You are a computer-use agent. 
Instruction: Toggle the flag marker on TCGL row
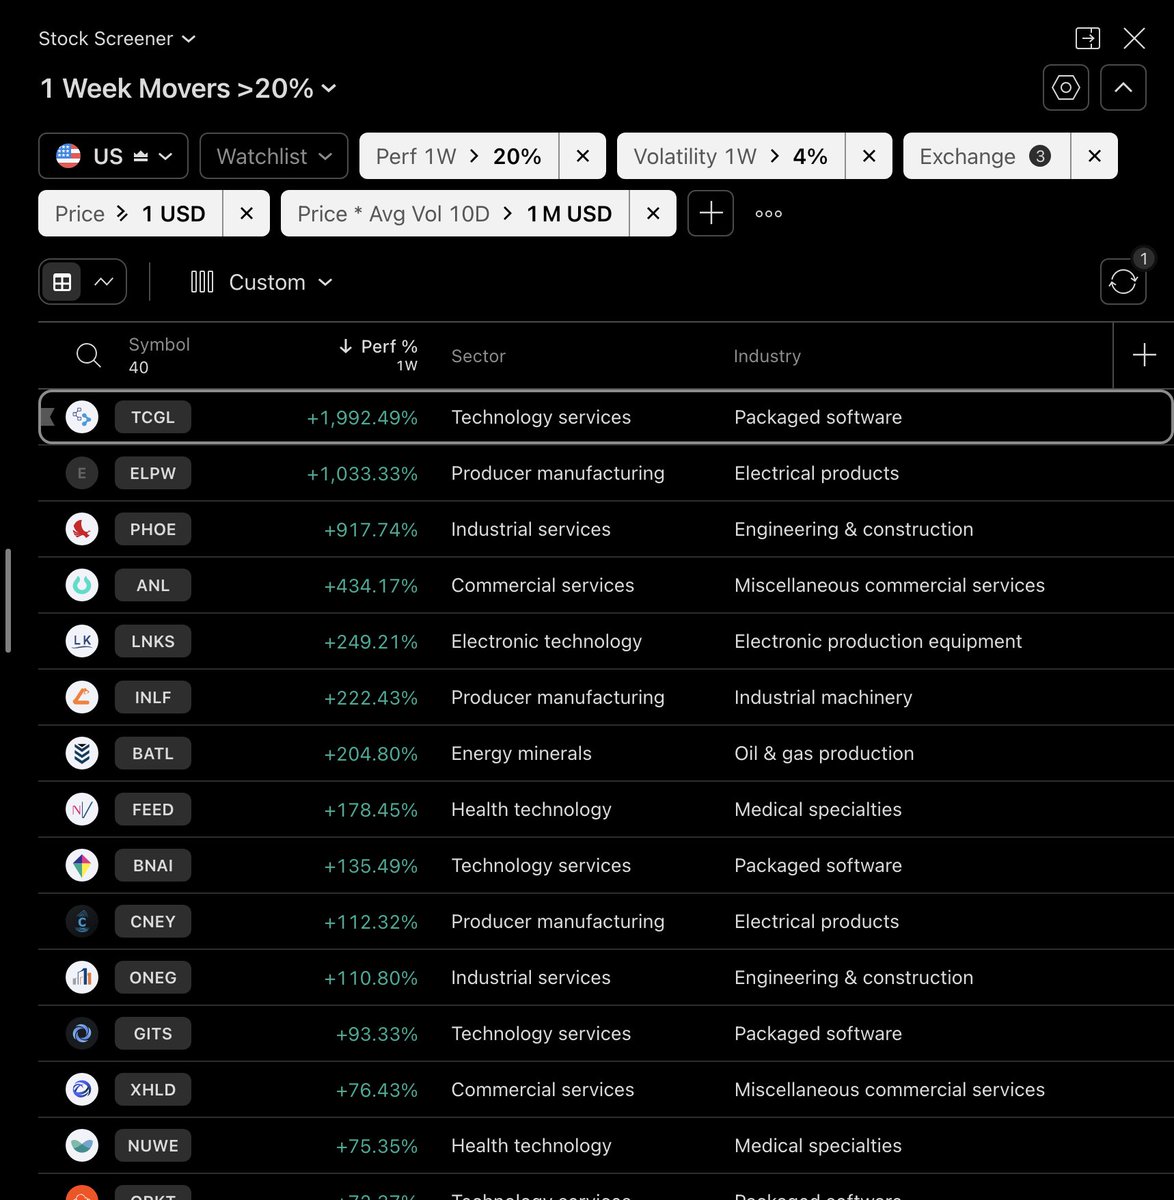(x=47, y=417)
